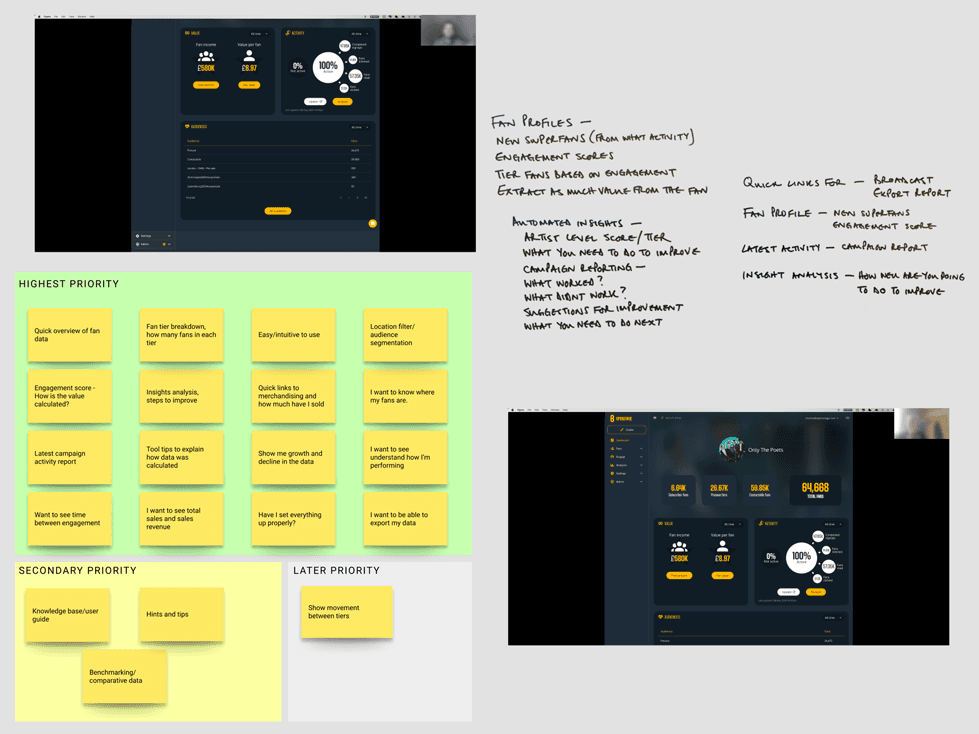Screen dimensions: 979x734
Task: Select the 'Insights analysis, steps to improve' sticky note
Action: tap(182, 396)
